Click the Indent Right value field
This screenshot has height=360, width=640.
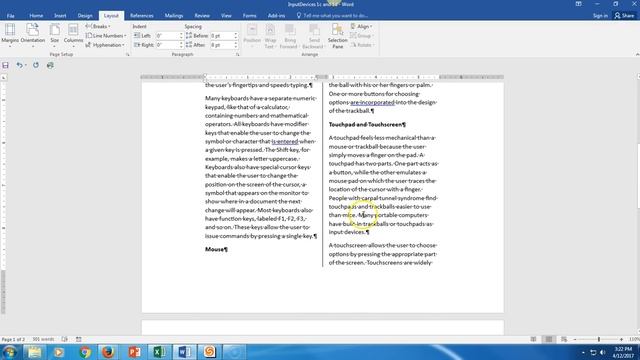(167, 45)
